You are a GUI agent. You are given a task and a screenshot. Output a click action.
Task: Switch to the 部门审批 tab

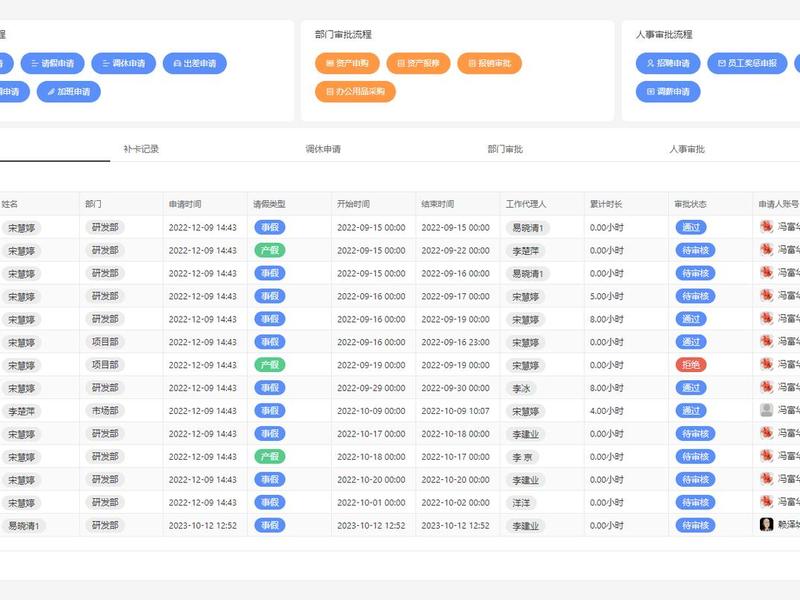click(505, 149)
